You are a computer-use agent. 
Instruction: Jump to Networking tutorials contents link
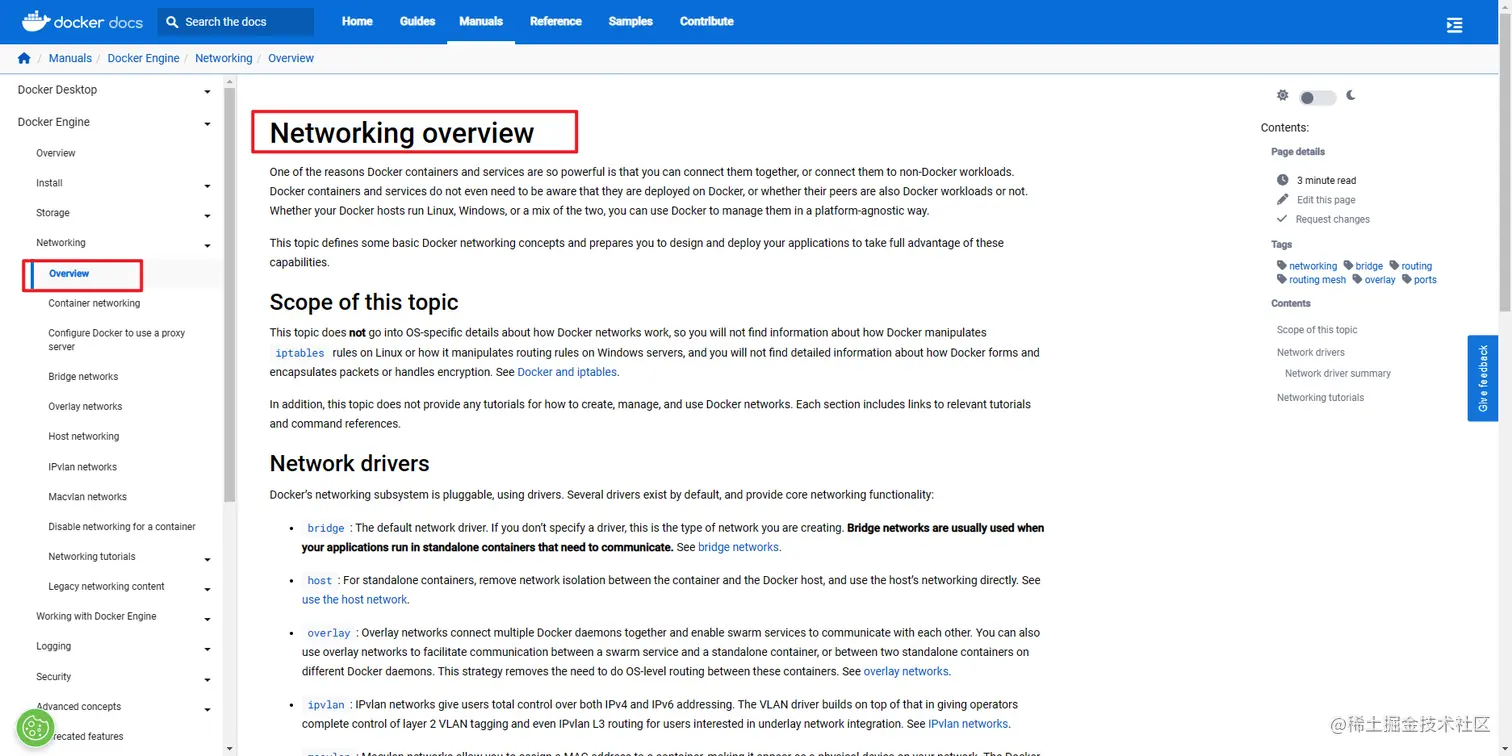[x=1320, y=397]
